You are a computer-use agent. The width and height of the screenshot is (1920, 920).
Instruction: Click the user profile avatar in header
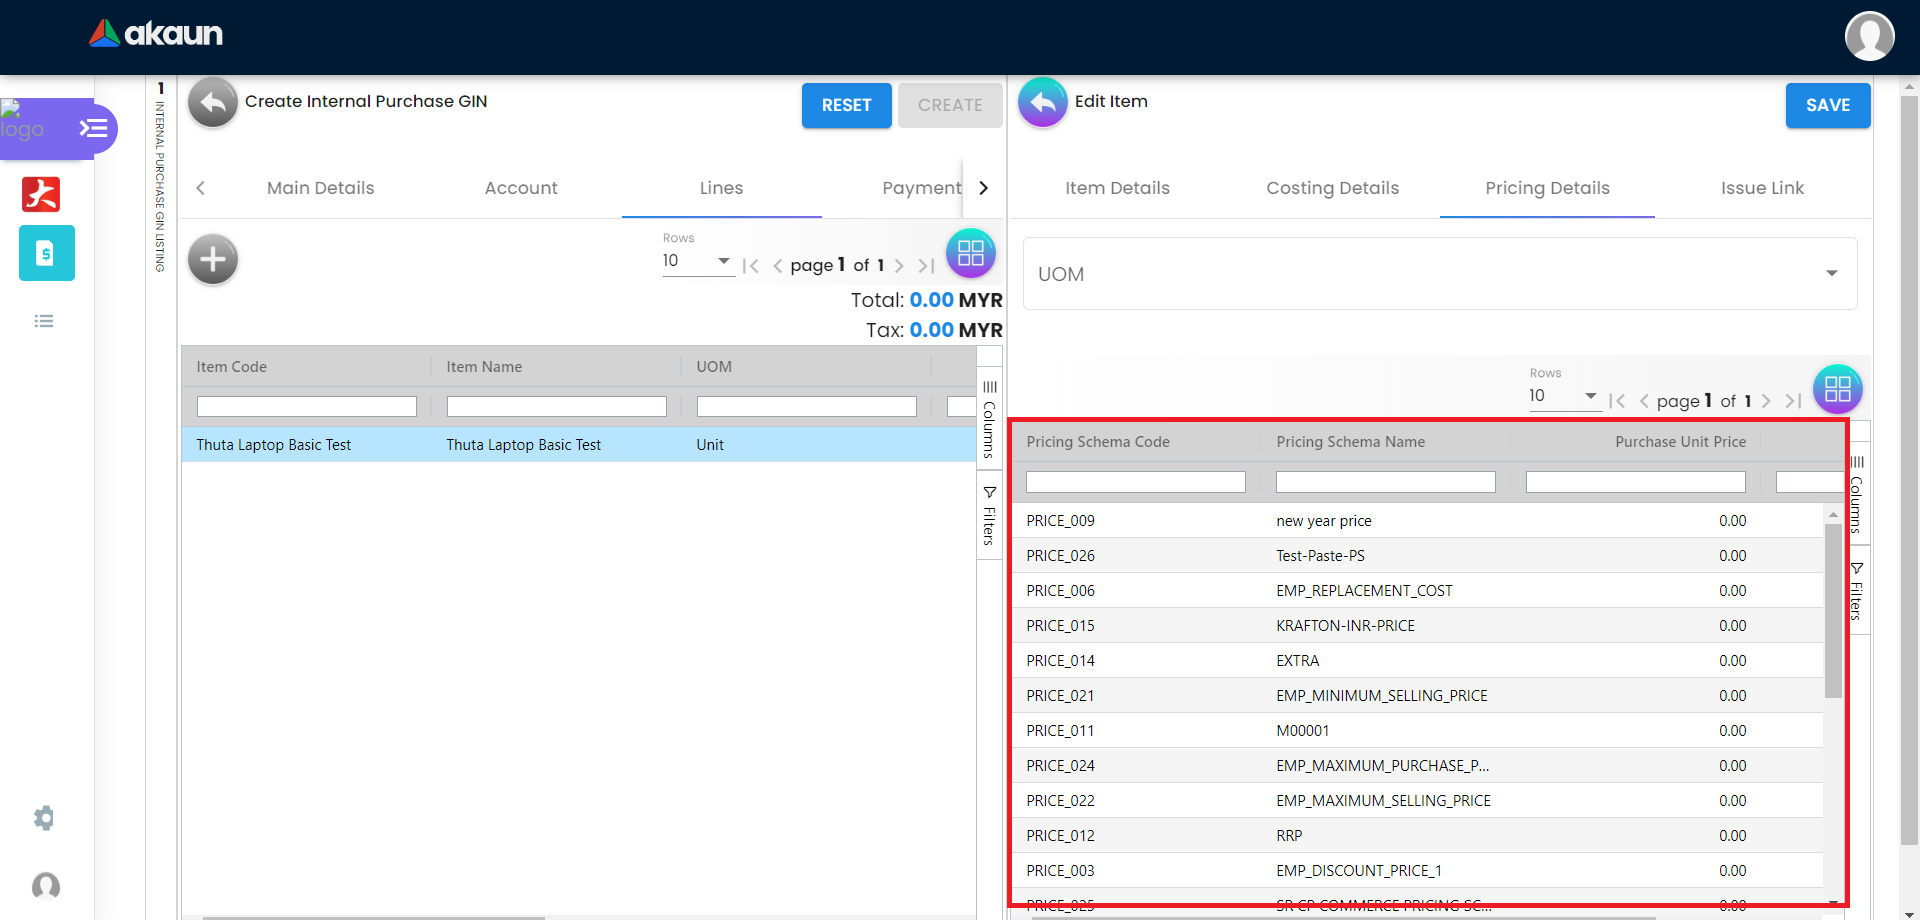(1869, 36)
